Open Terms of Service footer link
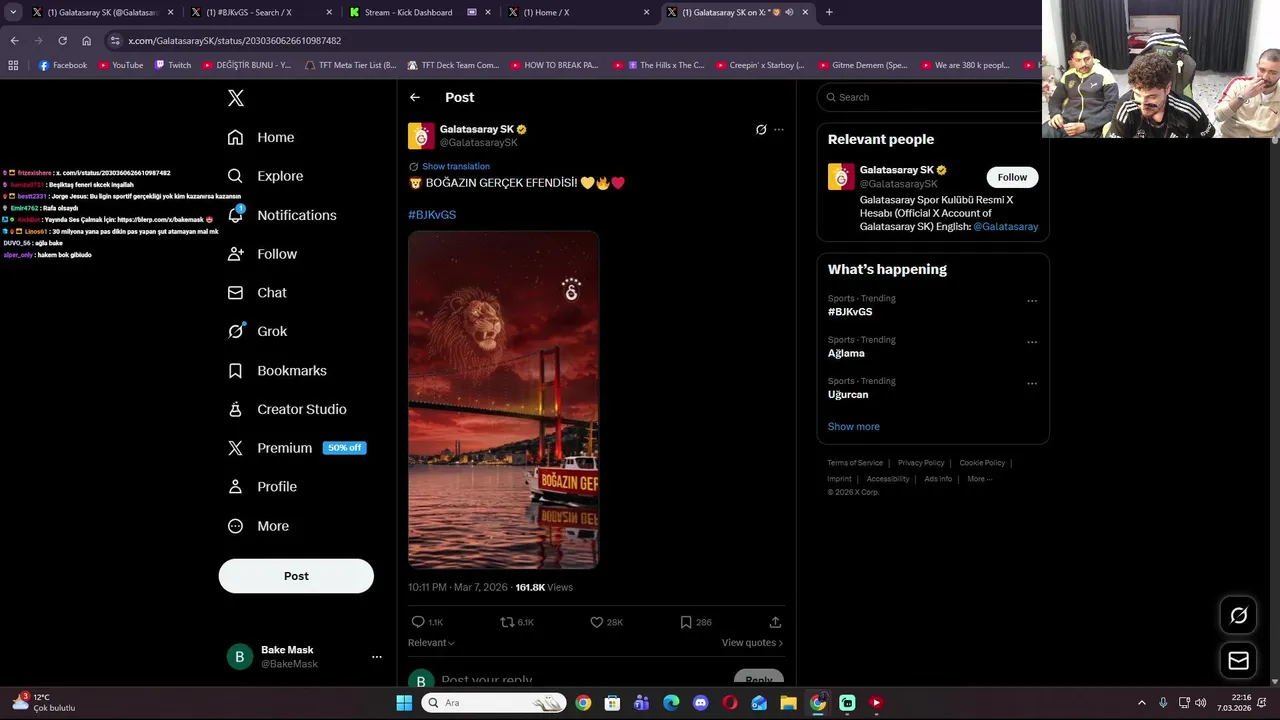The width and height of the screenshot is (1280, 720). point(855,463)
